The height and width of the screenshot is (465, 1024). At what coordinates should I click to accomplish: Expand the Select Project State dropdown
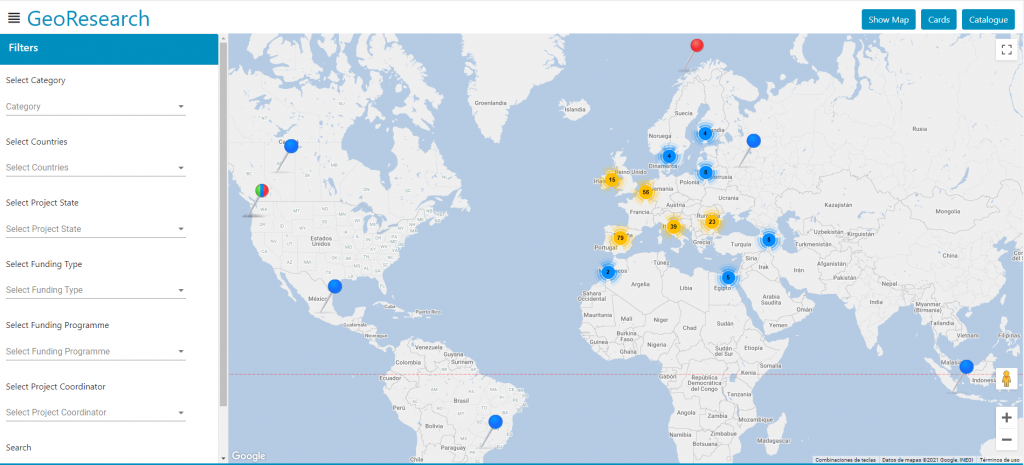[x=95, y=229]
